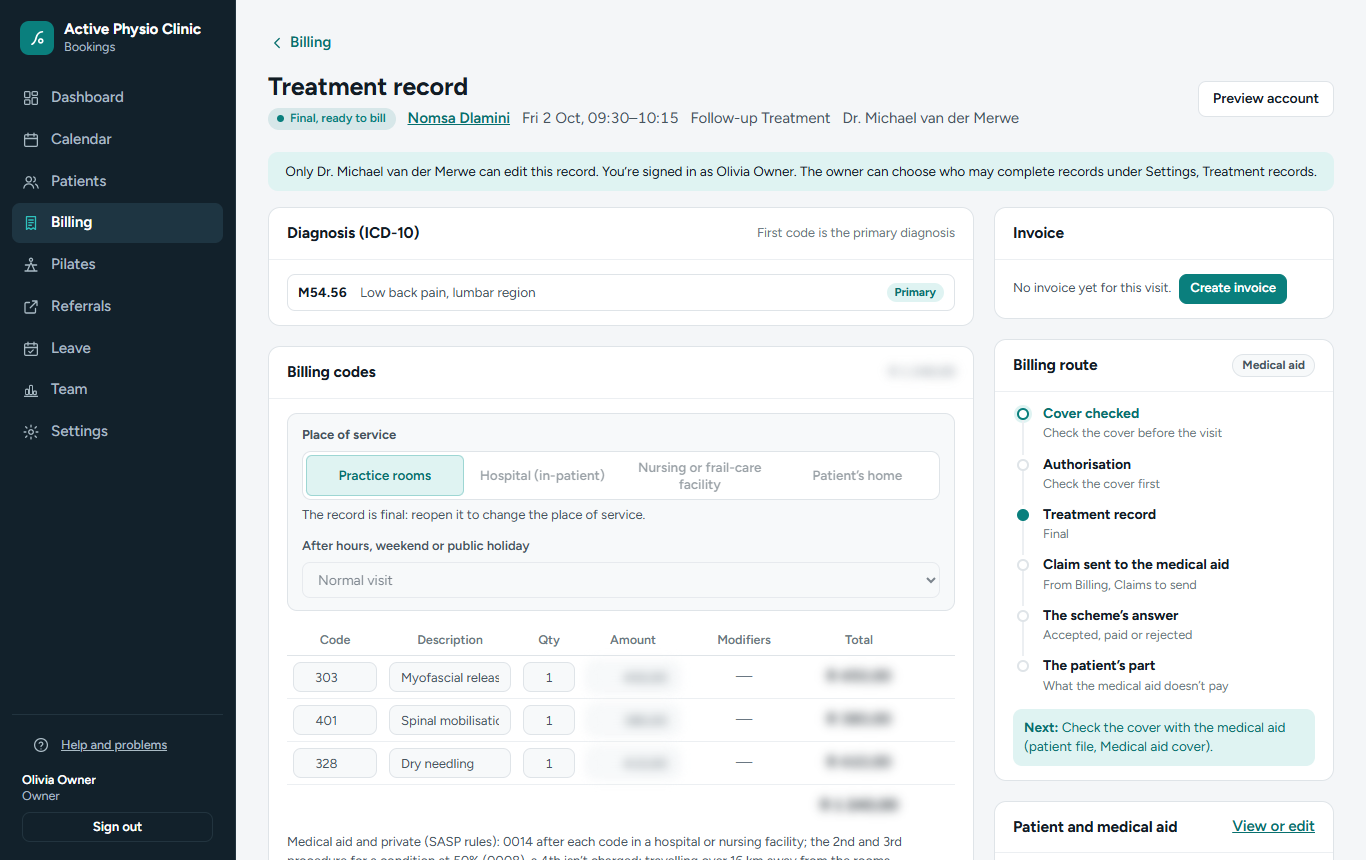
Task: Open the Team section
Action: coord(117,390)
